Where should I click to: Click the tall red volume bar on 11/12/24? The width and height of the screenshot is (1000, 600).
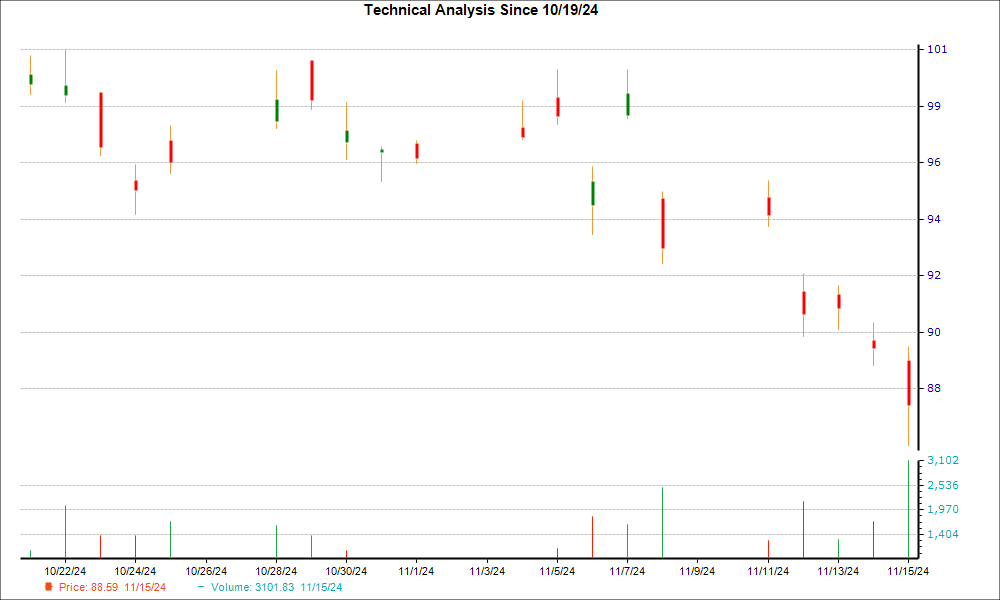click(x=803, y=530)
